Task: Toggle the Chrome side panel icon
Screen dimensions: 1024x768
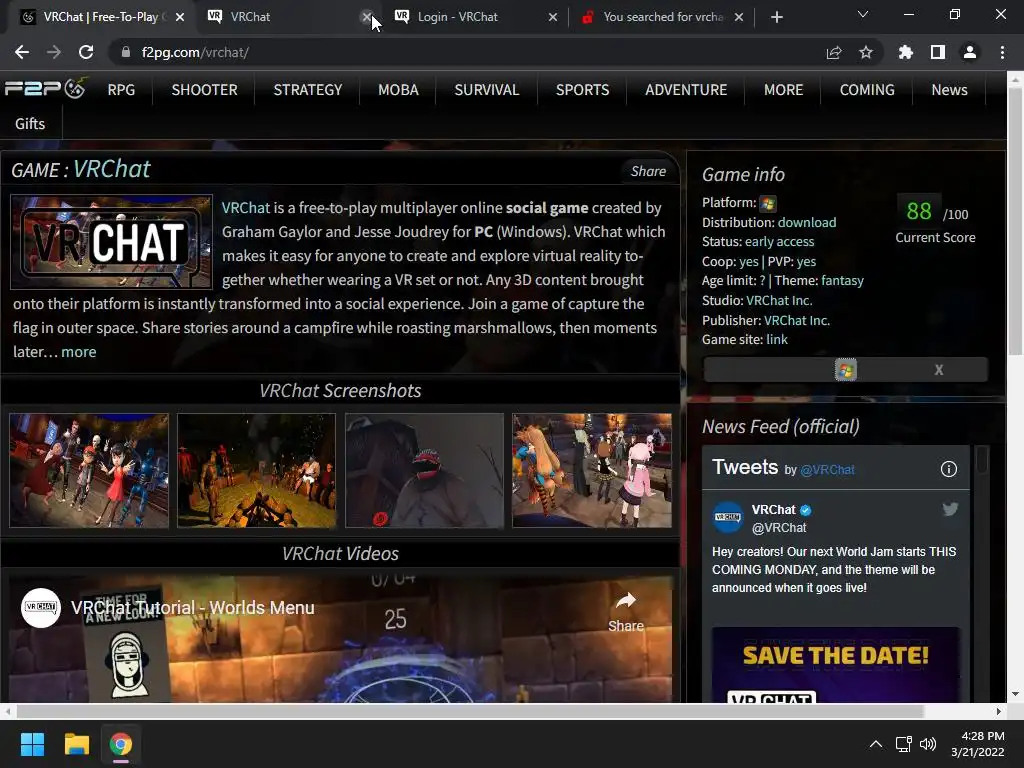Action: click(x=938, y=52)
